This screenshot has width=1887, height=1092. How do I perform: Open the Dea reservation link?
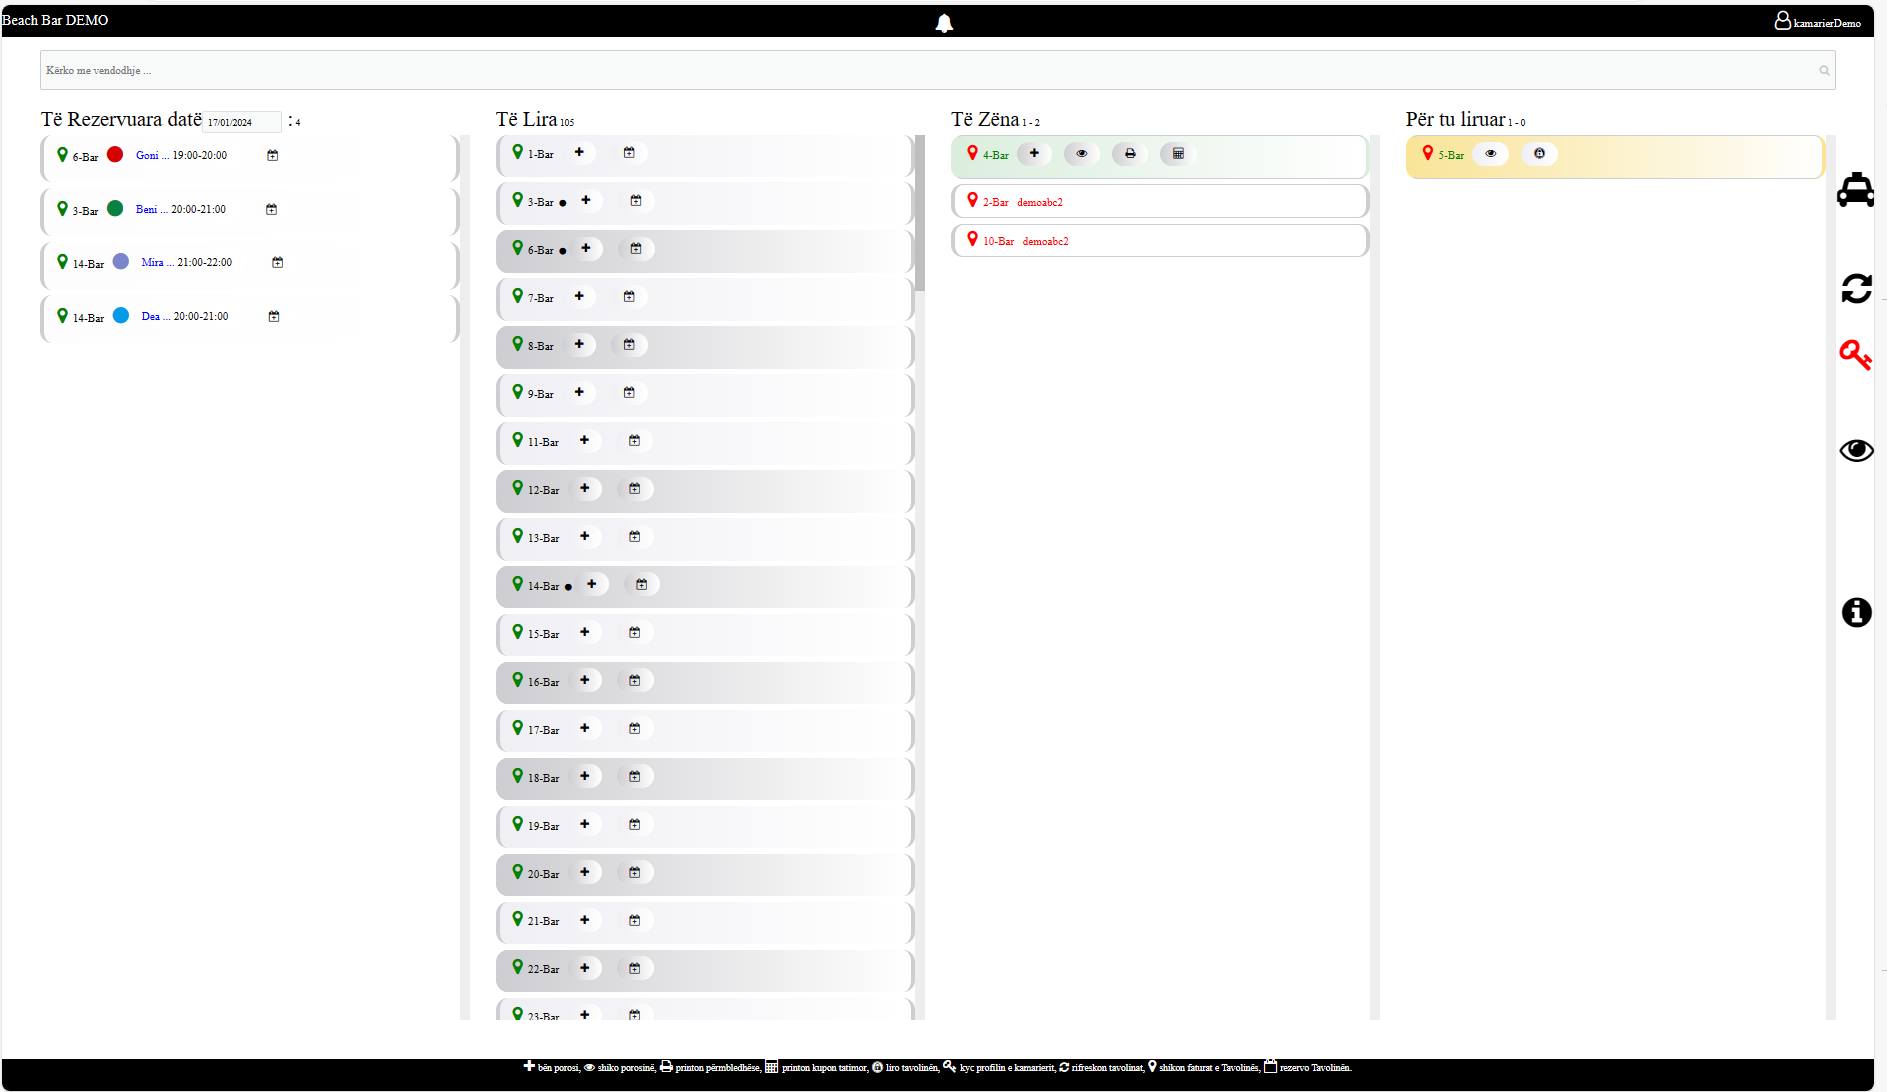[155, 317]
